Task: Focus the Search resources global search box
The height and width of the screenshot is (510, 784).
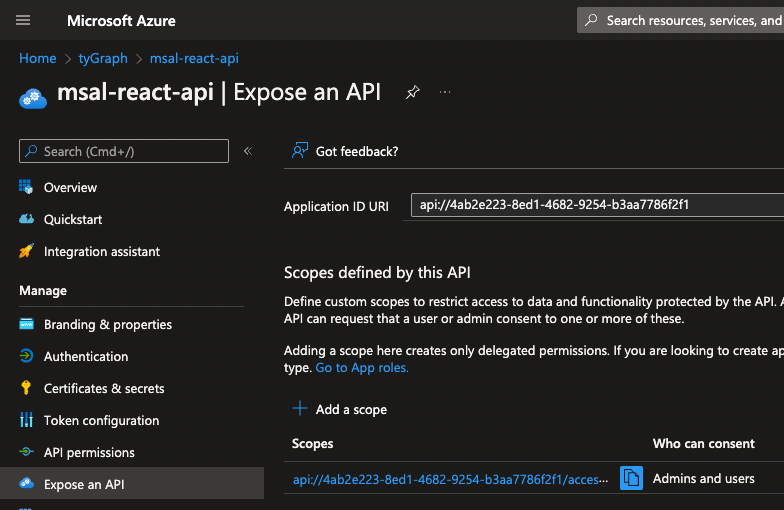Action: point(680,20)
